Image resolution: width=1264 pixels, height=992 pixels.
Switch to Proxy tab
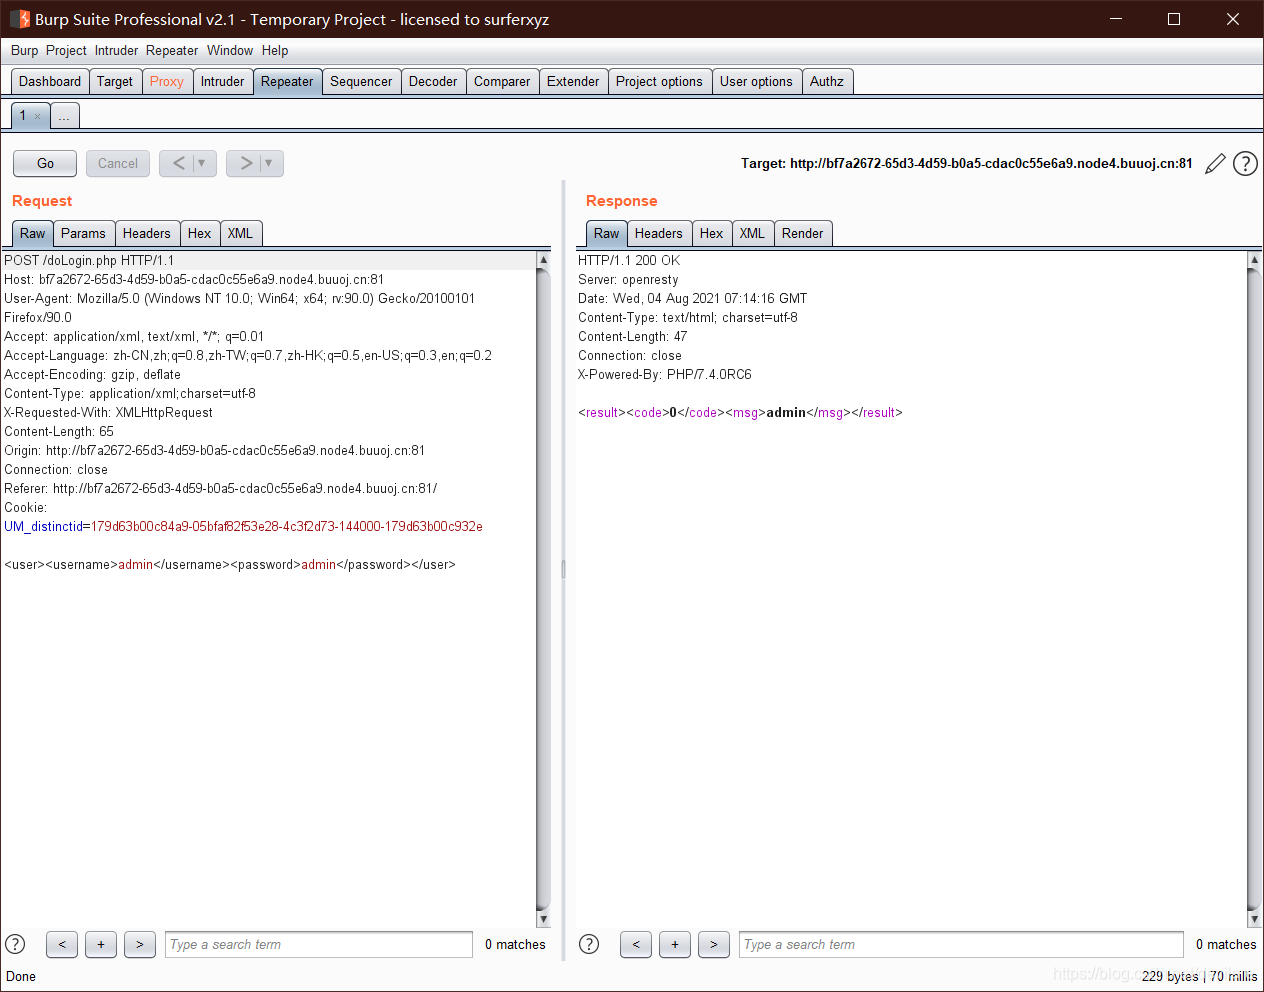tap(167, 82)
